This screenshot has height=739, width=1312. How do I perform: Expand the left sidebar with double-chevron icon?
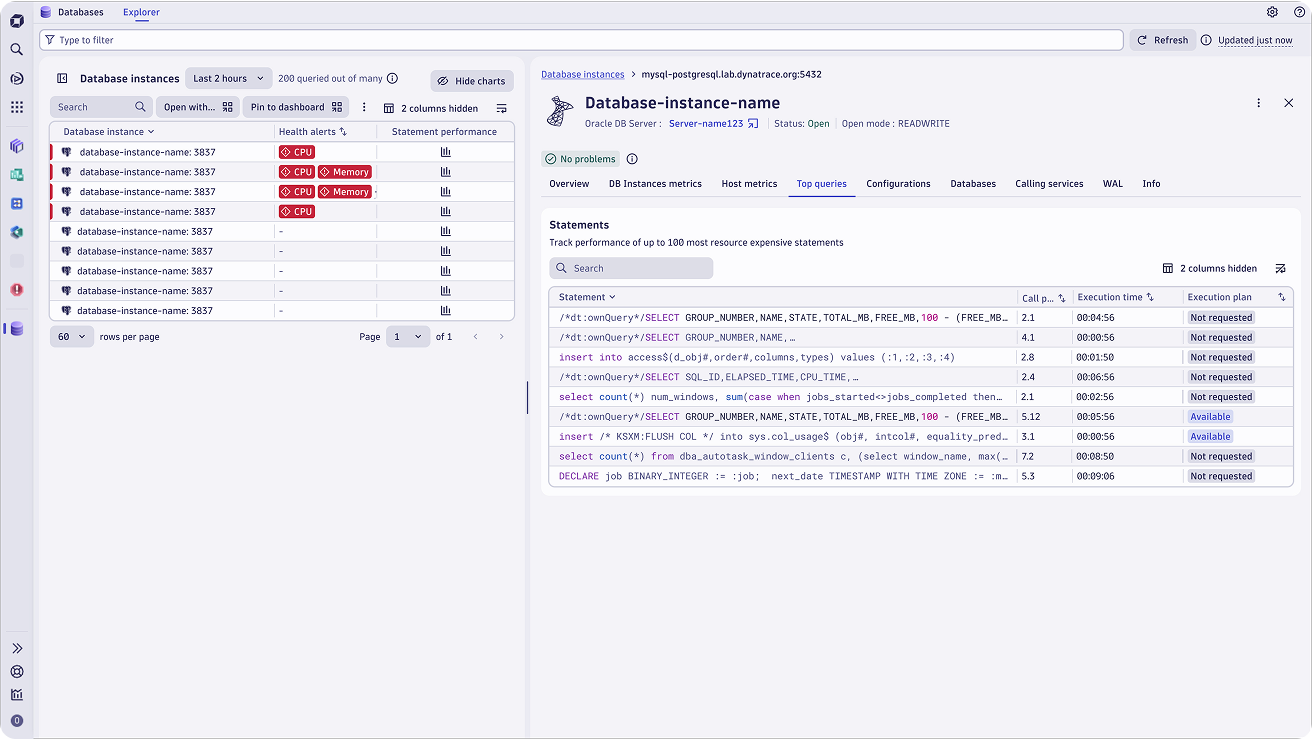coord(17,648)
